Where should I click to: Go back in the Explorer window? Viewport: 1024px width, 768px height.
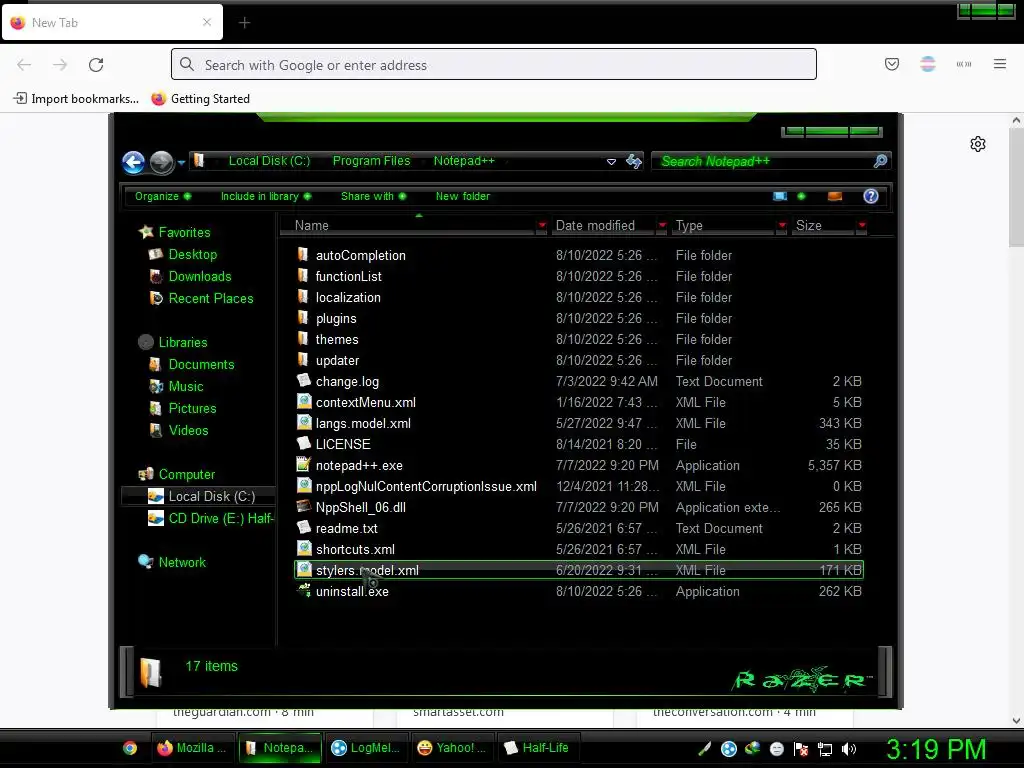point(134,162)
